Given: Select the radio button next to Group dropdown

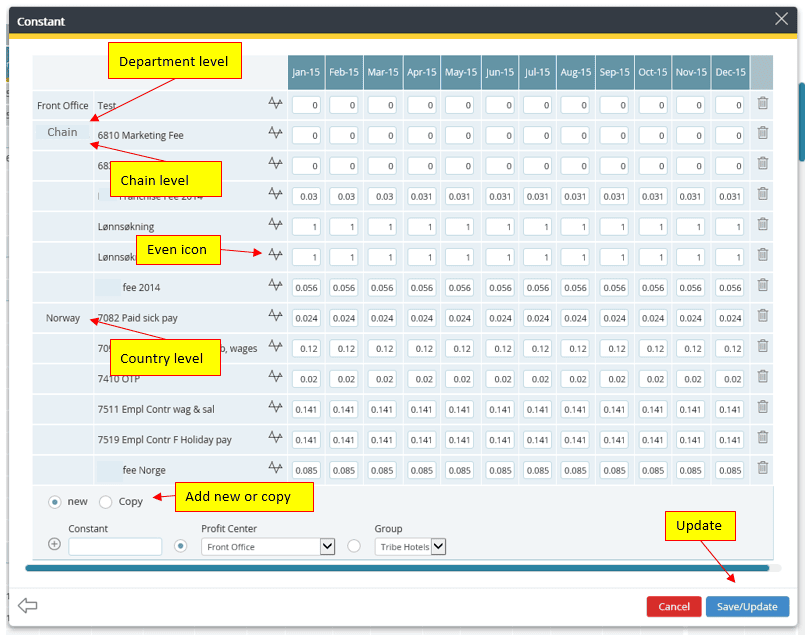Looking at the screenshot, I should click(x=354, y=546).
